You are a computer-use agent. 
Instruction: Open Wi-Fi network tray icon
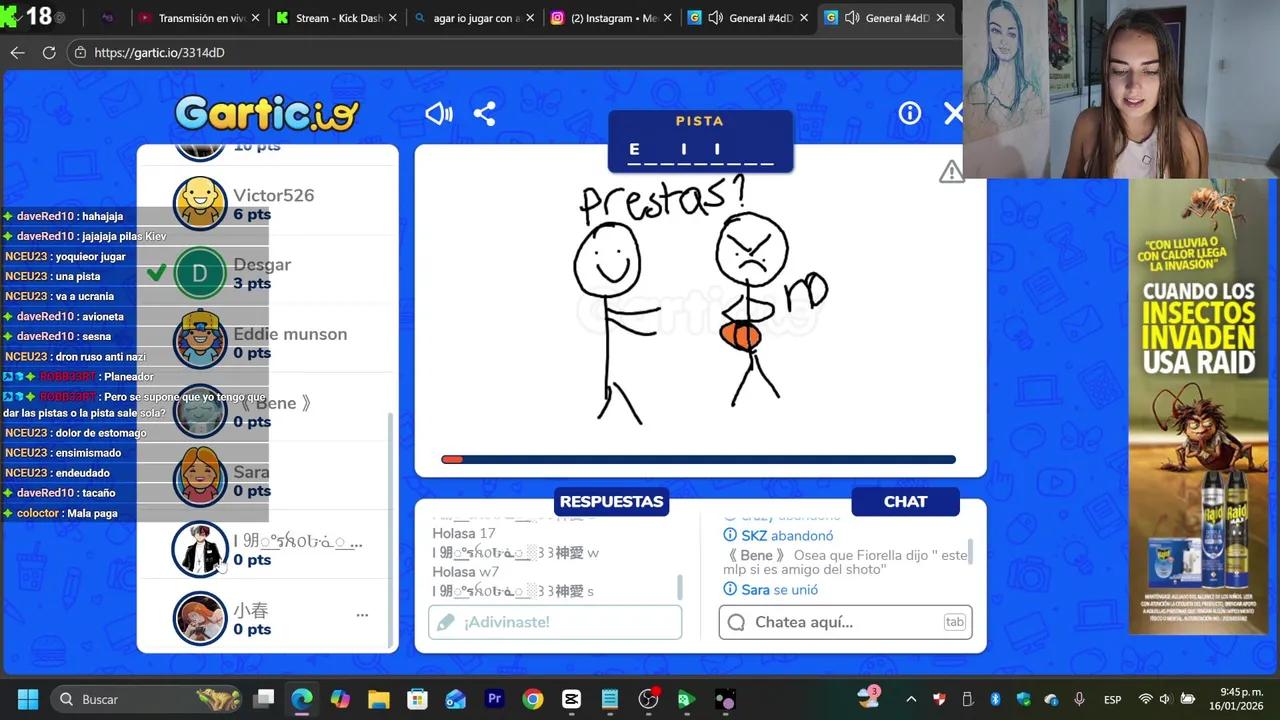pyautogui.click(x=1146, y=699)
